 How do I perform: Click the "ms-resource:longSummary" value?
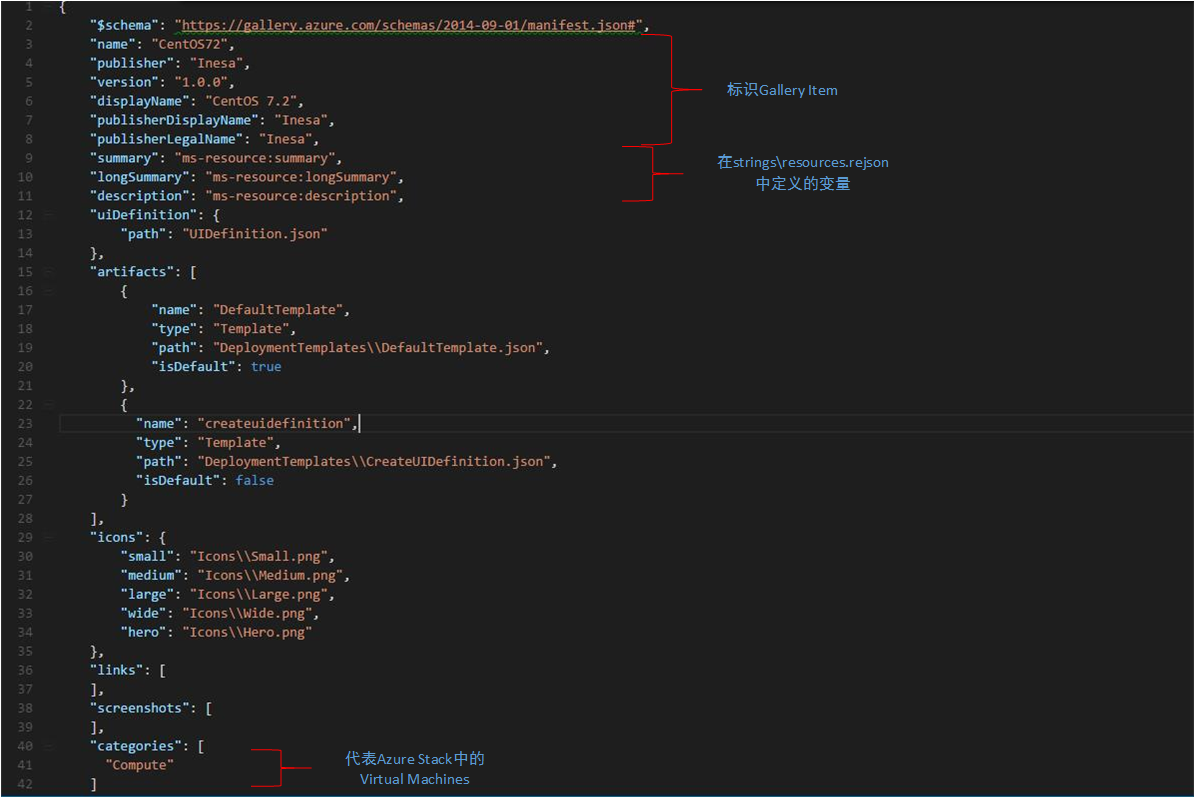pyautogui.click(x=301, y=177)
